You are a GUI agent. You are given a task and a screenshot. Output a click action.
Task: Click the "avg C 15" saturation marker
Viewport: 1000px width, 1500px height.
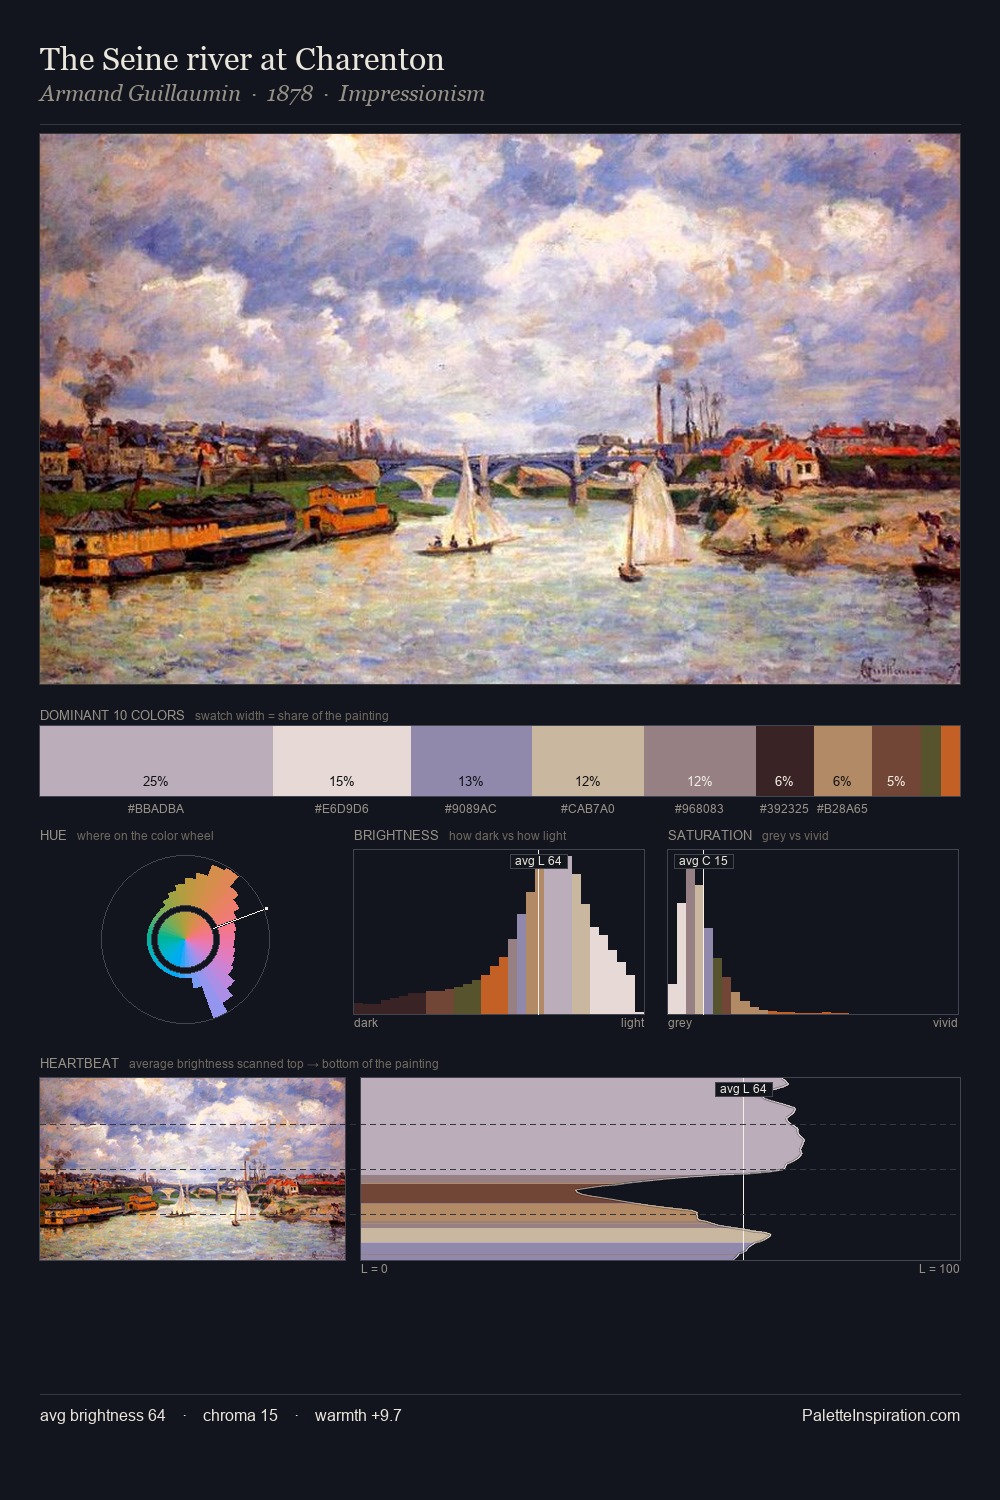click(x=703, y=861)
